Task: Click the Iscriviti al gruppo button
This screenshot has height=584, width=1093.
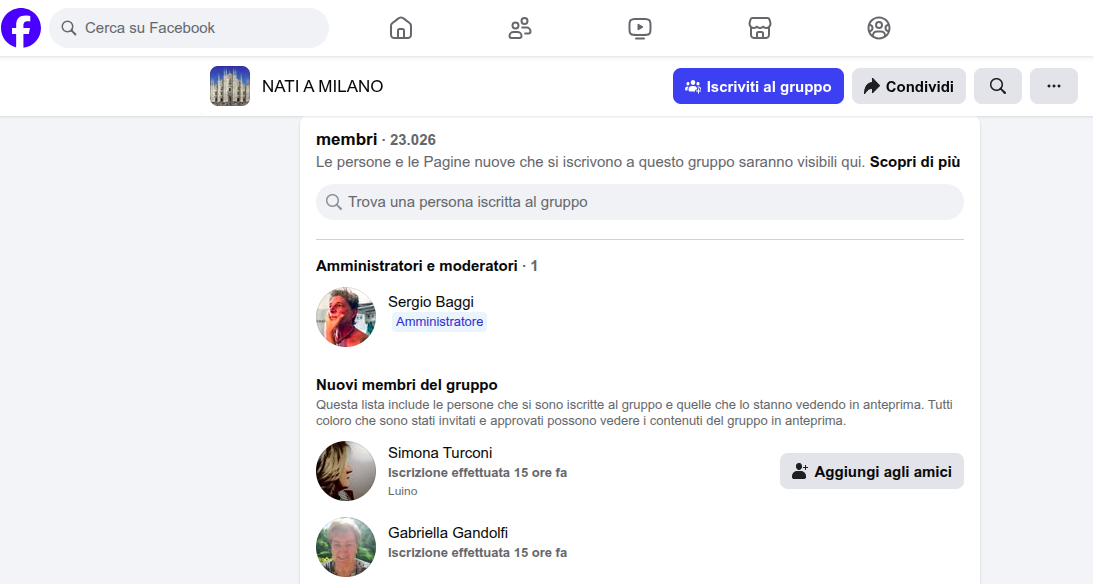Action: pos(758,86)
